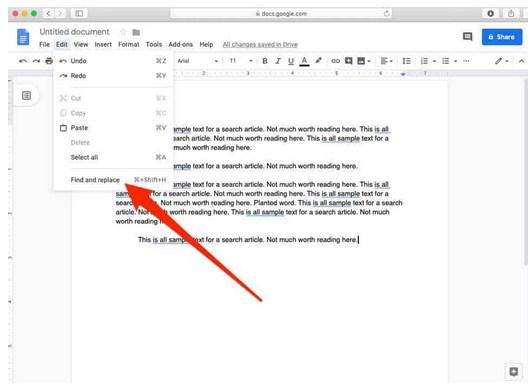Open the font size dropdown (11)
This screenshot has width=528, height=389.
(x=241, y=61)
